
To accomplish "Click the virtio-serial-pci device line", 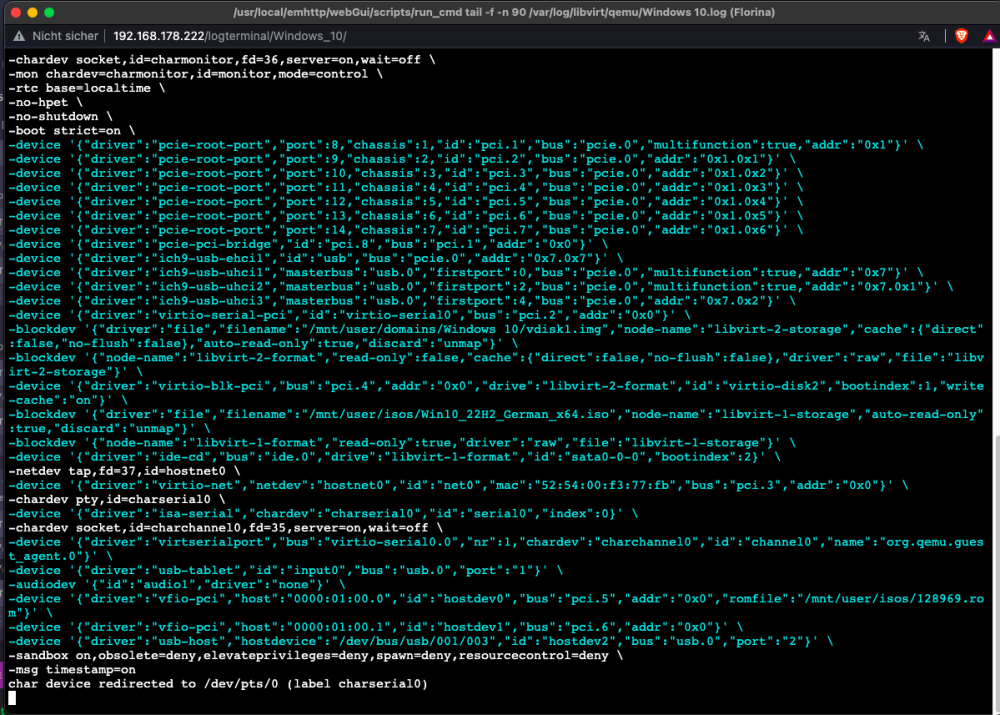I will (349, 315).
